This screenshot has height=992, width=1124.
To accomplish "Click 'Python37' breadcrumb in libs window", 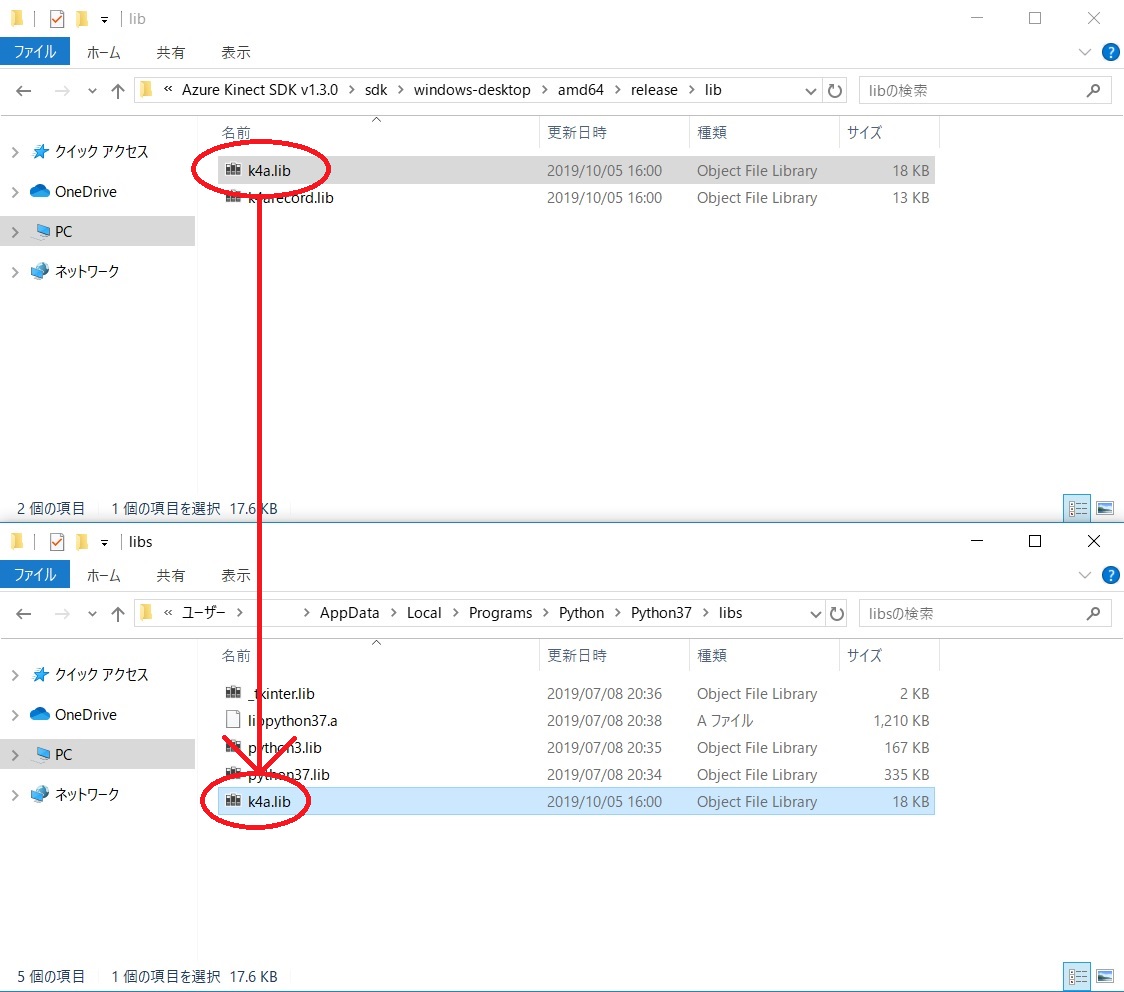I will [x=661, y=613].
